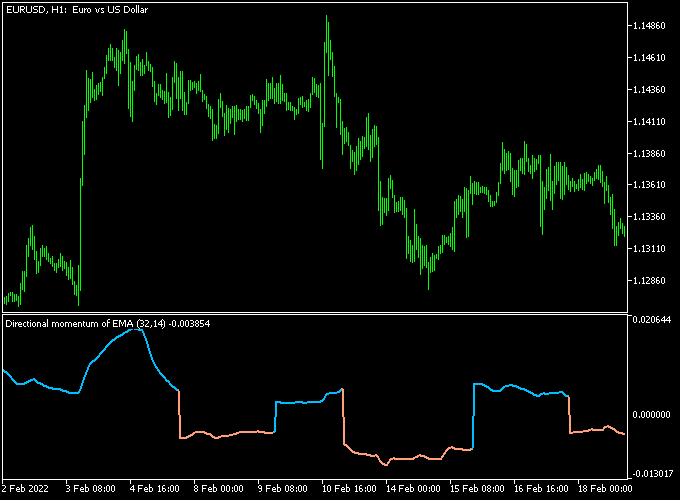Click the 15 Feb 08:00 time label
This screenshot has width=680, height=500.
click(x=477, y=489)
